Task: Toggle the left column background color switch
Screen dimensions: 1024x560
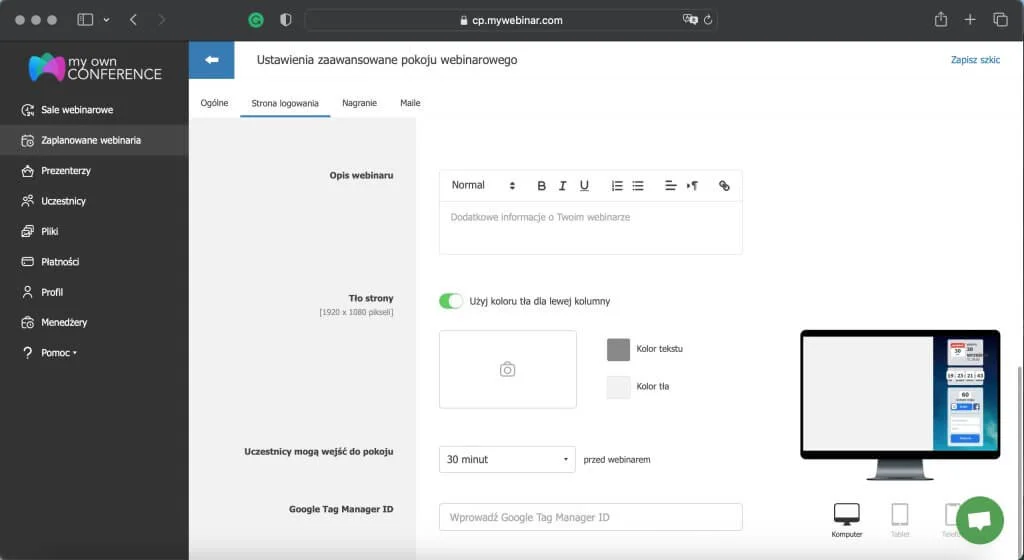Action: coord(451,301)
